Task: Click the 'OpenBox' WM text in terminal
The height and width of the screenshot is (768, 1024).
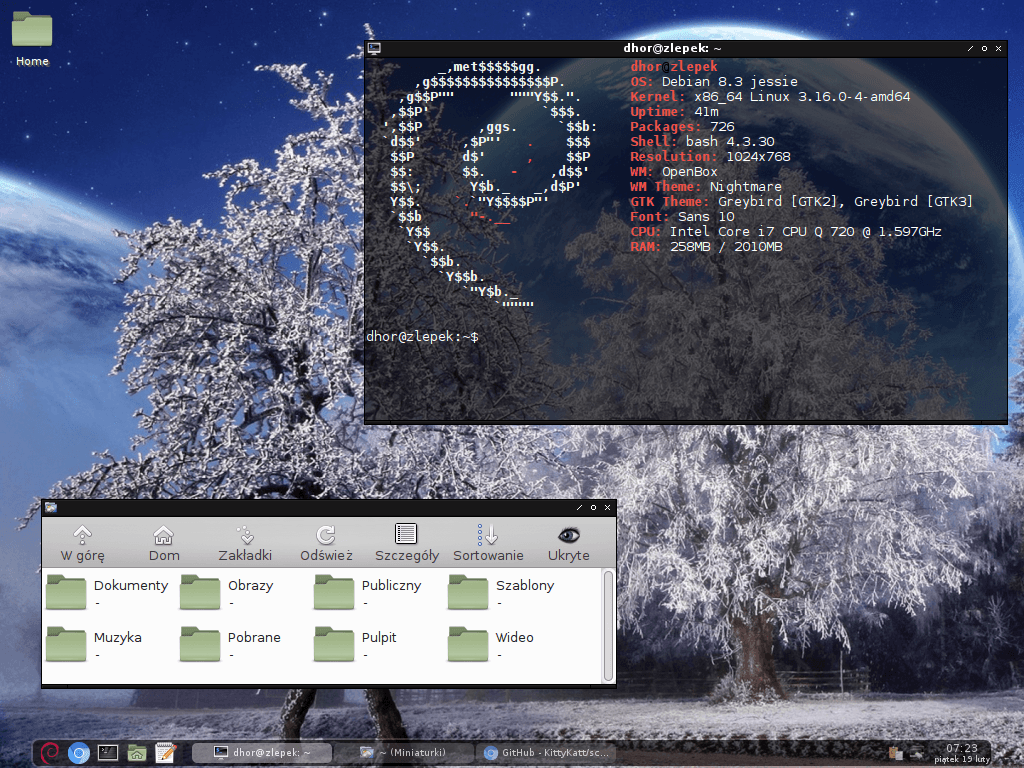Action: pos(690,172)
